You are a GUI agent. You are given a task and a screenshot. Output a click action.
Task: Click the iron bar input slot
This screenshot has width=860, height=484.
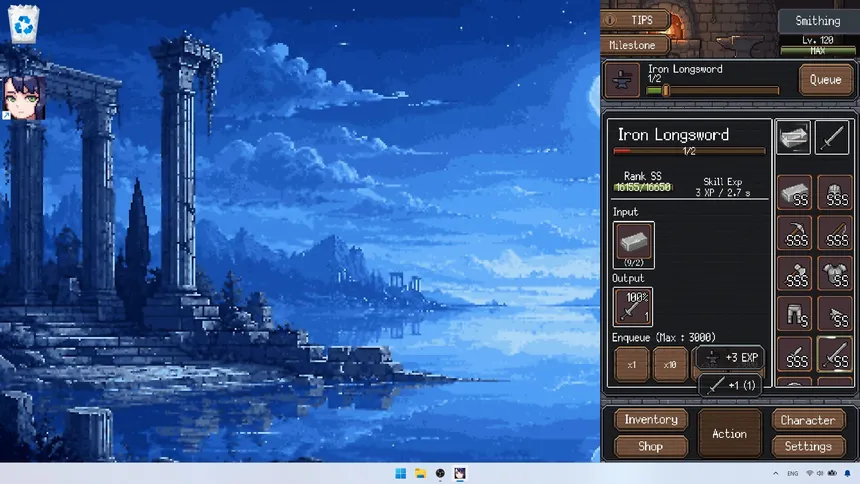(633, 245)
